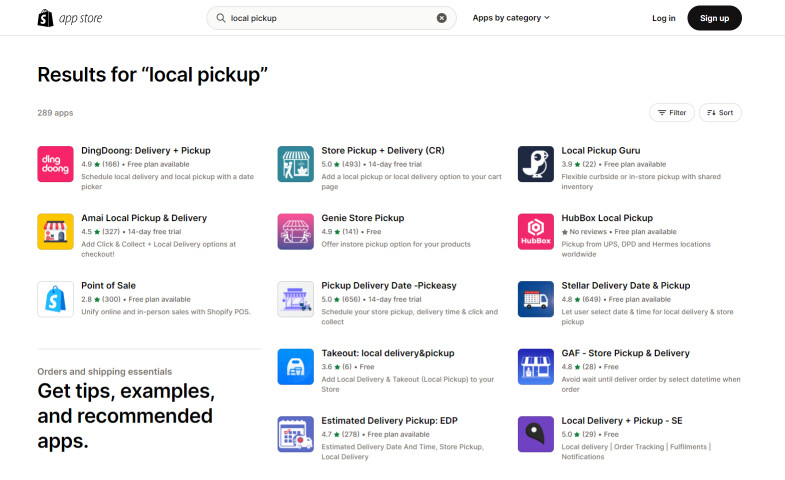This screenshot has width=785, height=480.
Task: Open the Amai Local Pickup storefront icon
Action: [56, 232]
